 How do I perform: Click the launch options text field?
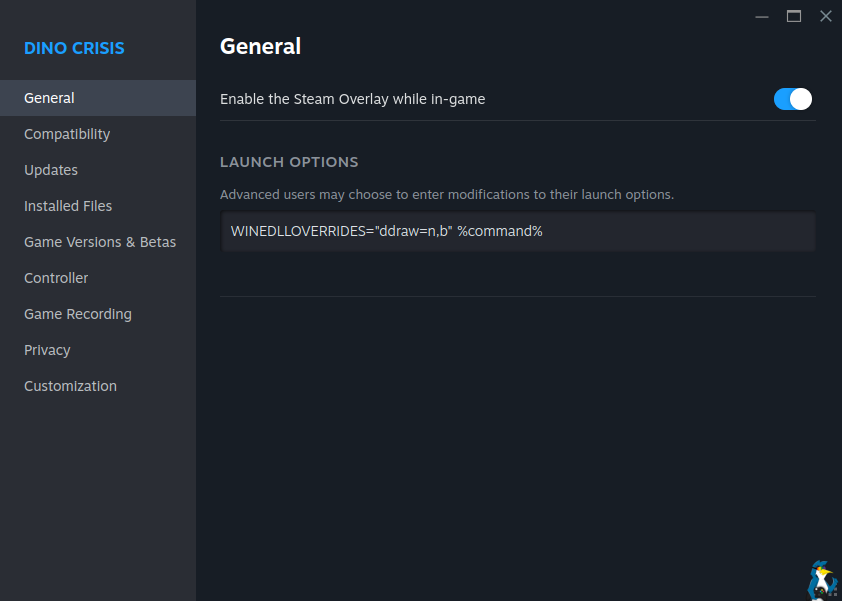[x=518, y=231]
